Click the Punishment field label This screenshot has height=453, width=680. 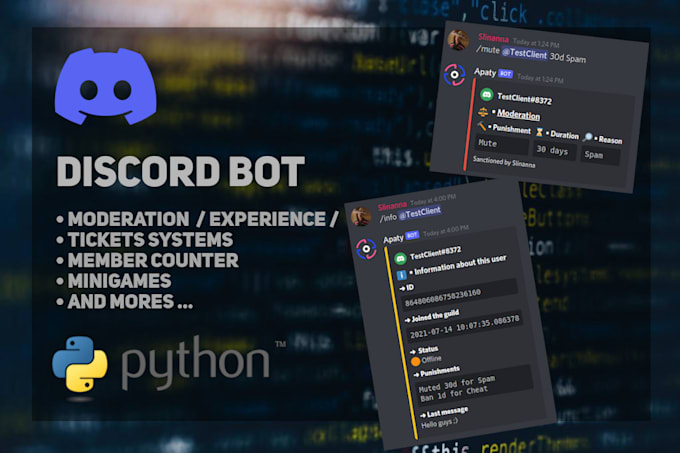pyautogui.click(x=512, y=129)
